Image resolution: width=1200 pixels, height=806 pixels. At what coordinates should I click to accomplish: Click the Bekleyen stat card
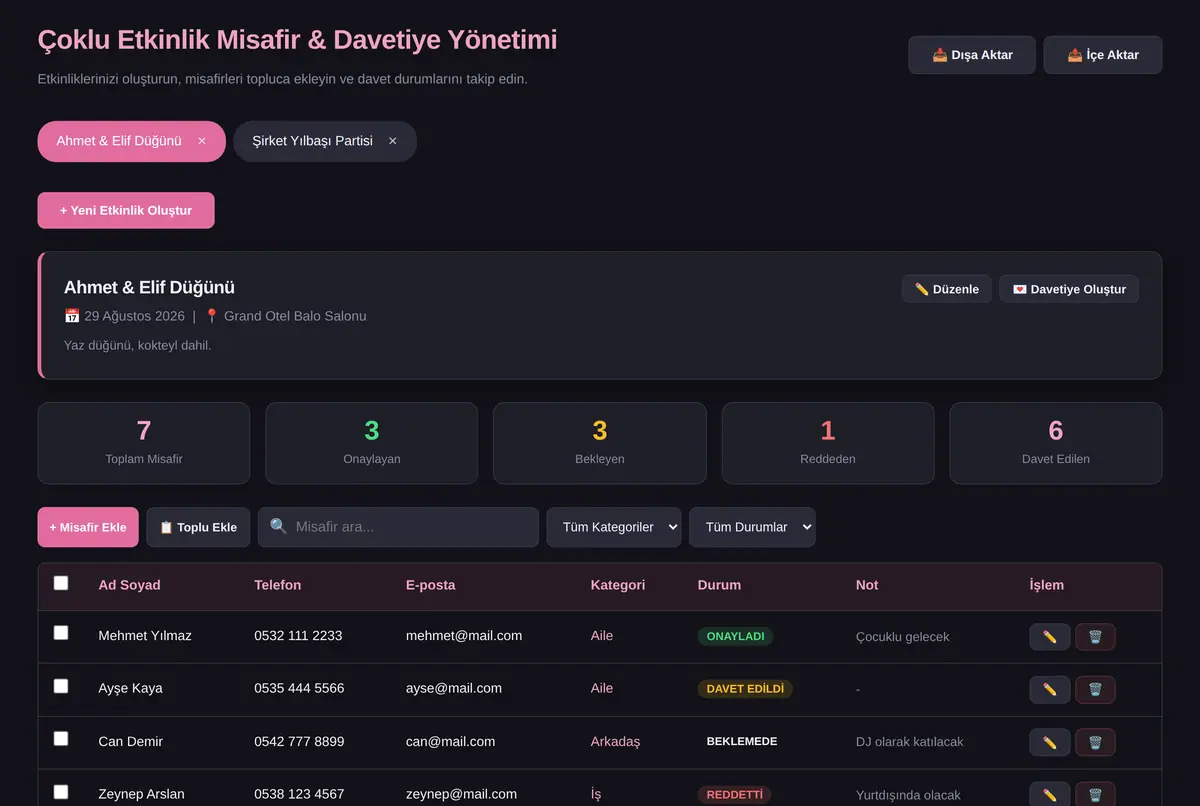coord(600,443)
